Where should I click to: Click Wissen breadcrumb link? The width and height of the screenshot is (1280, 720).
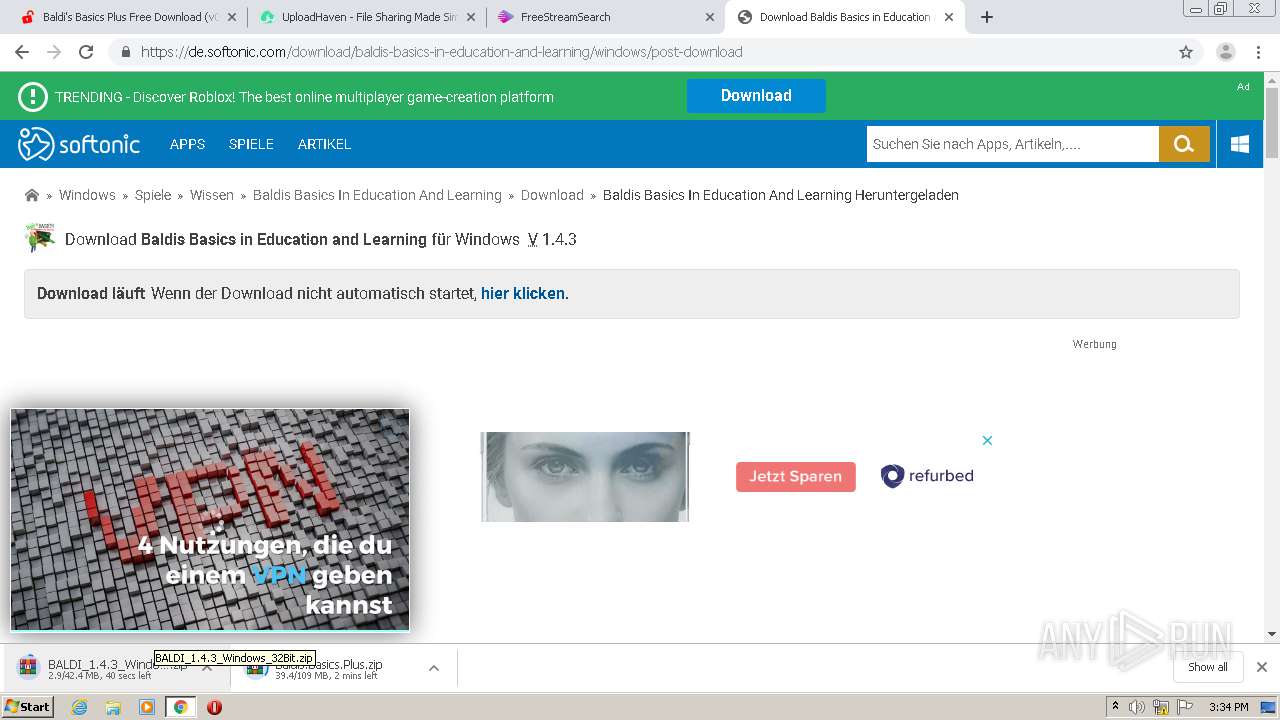tap(212, 195)
